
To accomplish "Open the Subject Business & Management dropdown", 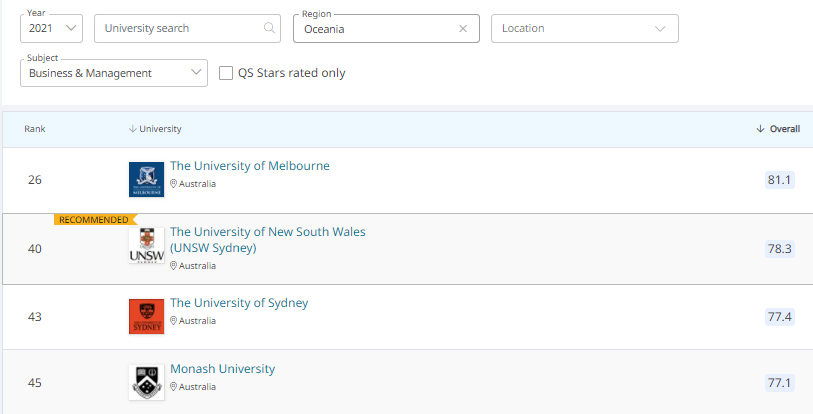I will pyautogui.click(x=113, y=73).
